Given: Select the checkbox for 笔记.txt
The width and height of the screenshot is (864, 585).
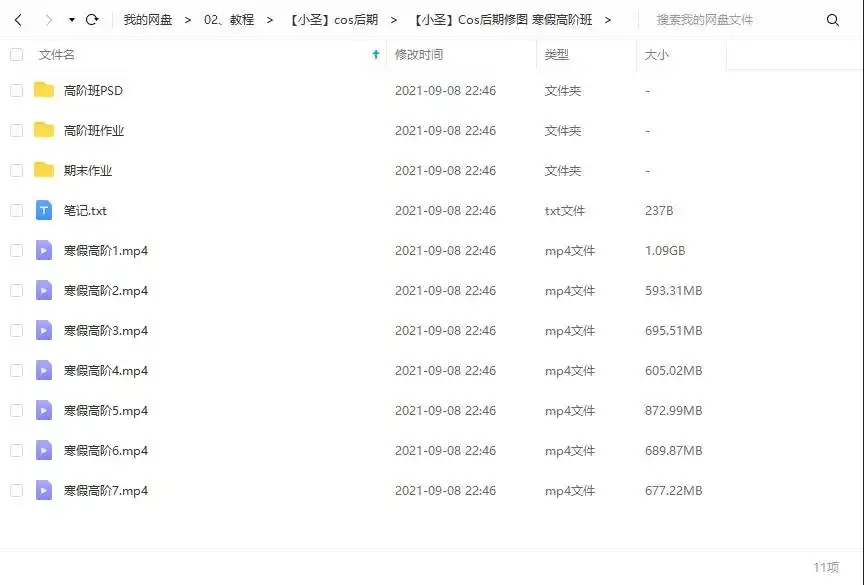Looking at the screenshot, I should coord(16,210).
